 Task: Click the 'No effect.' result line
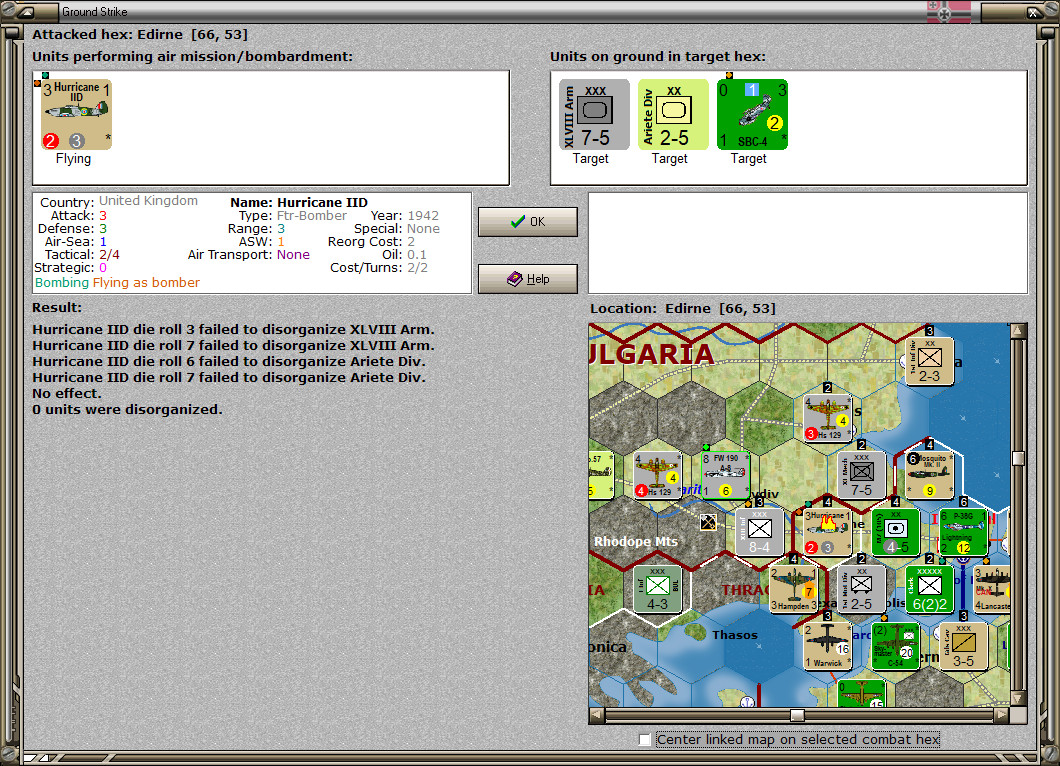[x=66, y=393]
